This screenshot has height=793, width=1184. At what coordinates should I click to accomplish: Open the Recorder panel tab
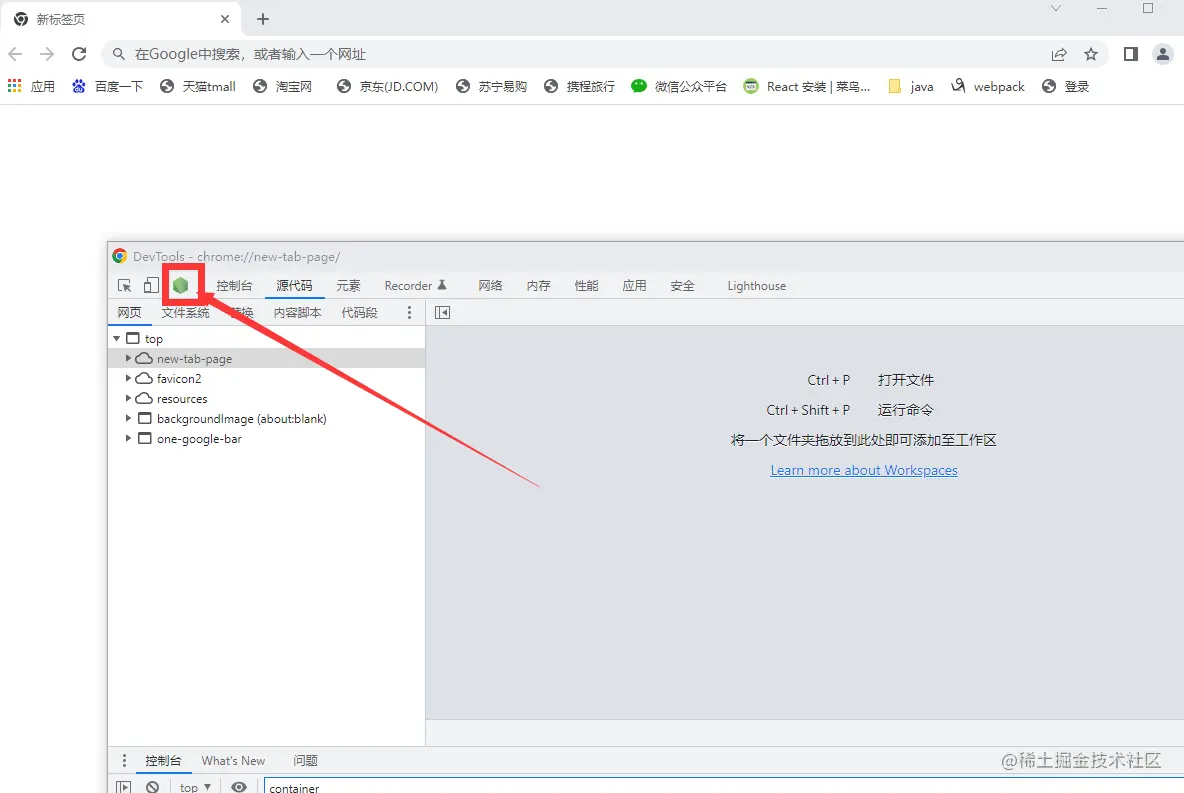tap(415, 285)
